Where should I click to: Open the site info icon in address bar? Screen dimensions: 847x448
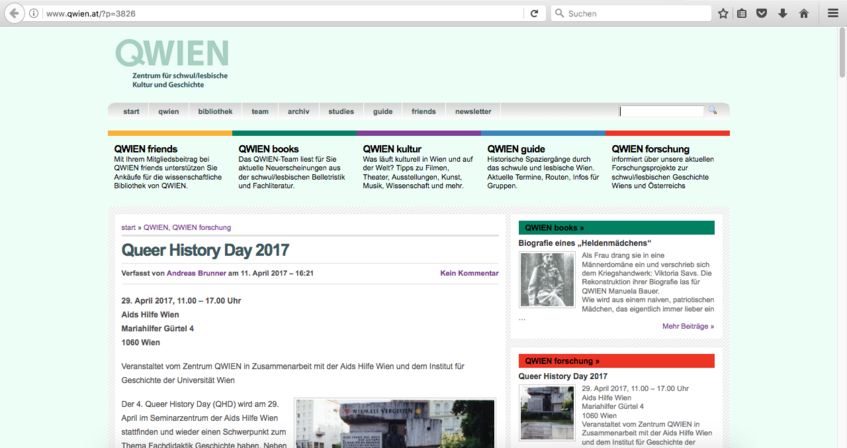(33, 14)
